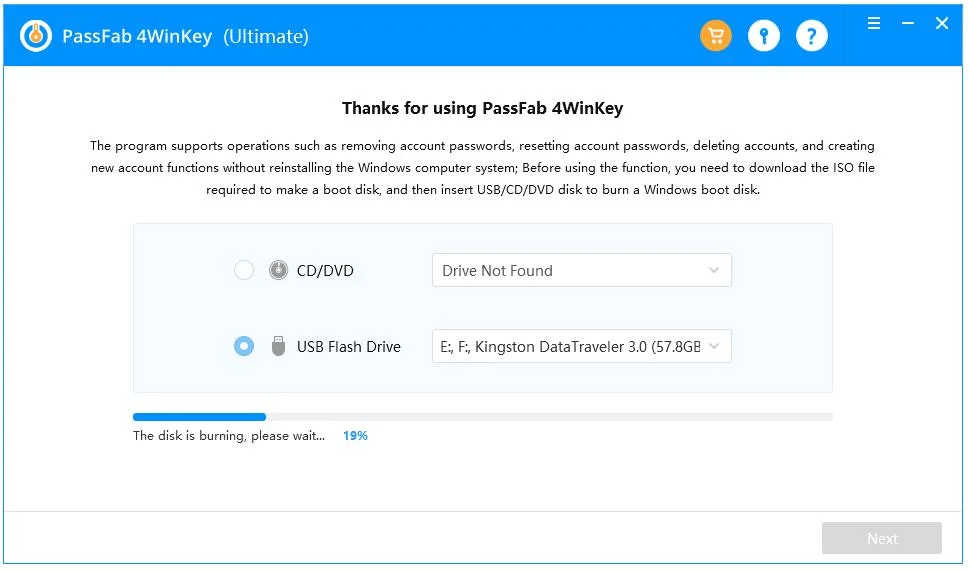Select the USB Flash Drive radio button

tap(244, 346)
